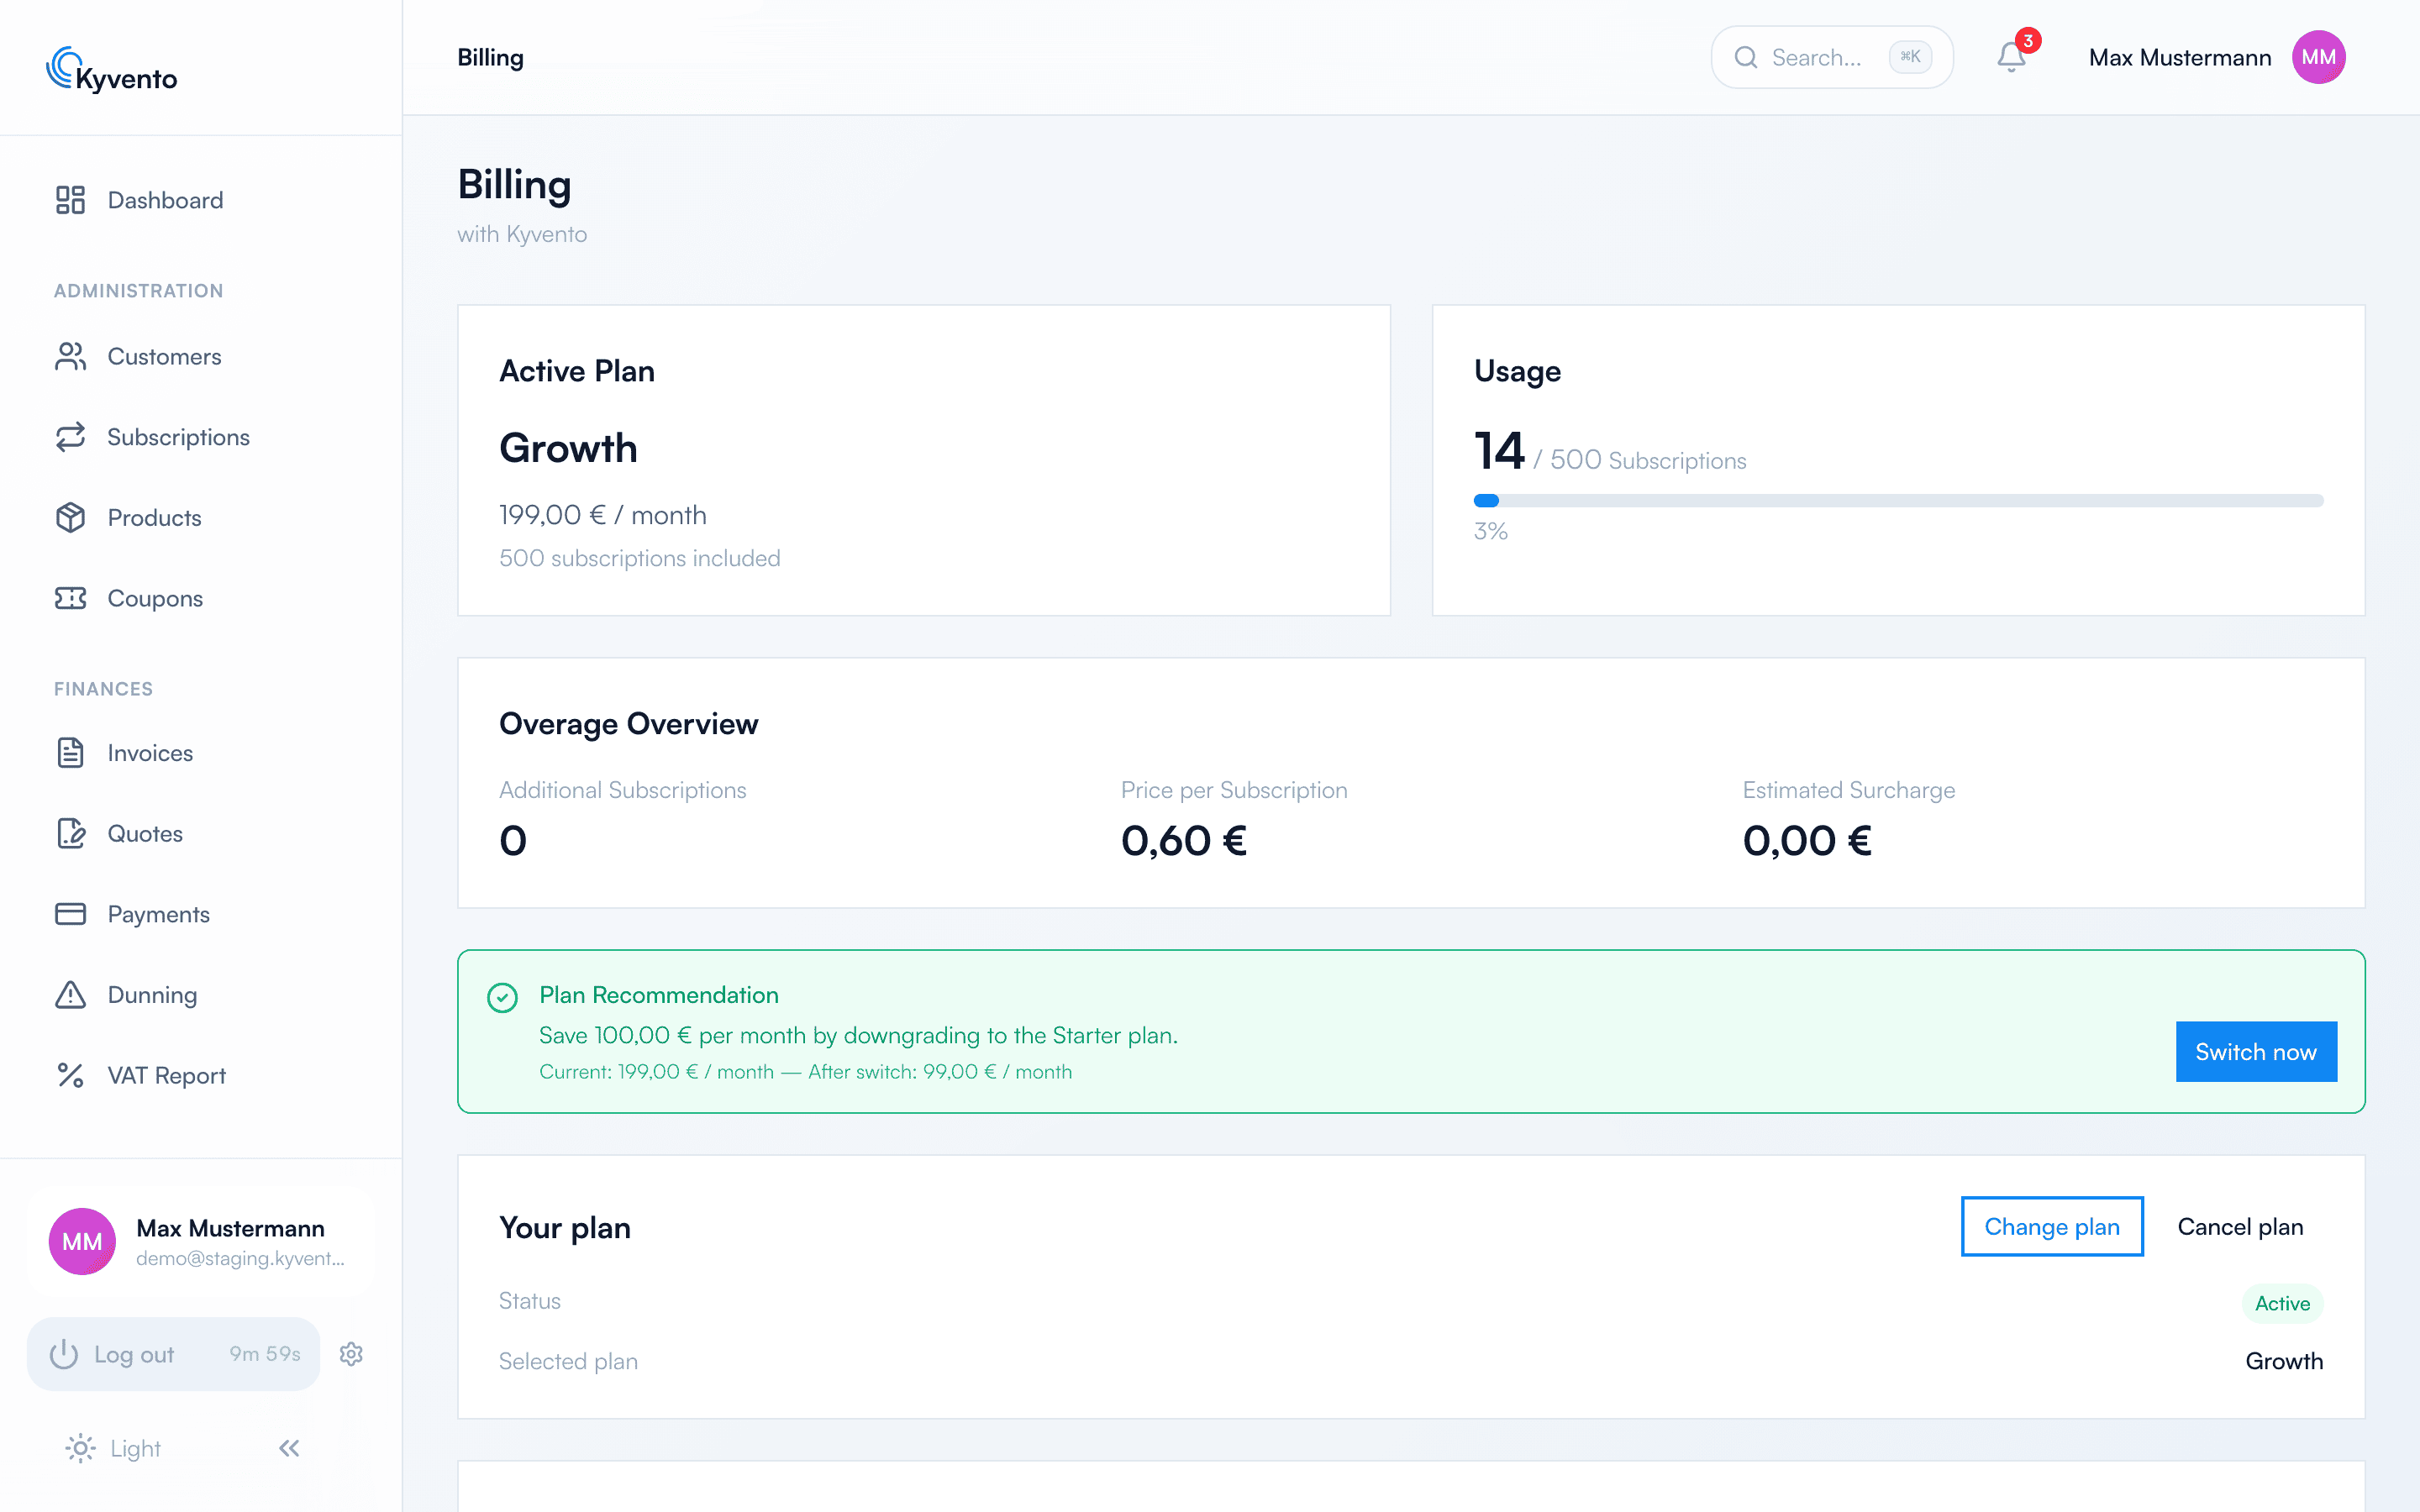Click the Log out power icon

coord(64,1354)
